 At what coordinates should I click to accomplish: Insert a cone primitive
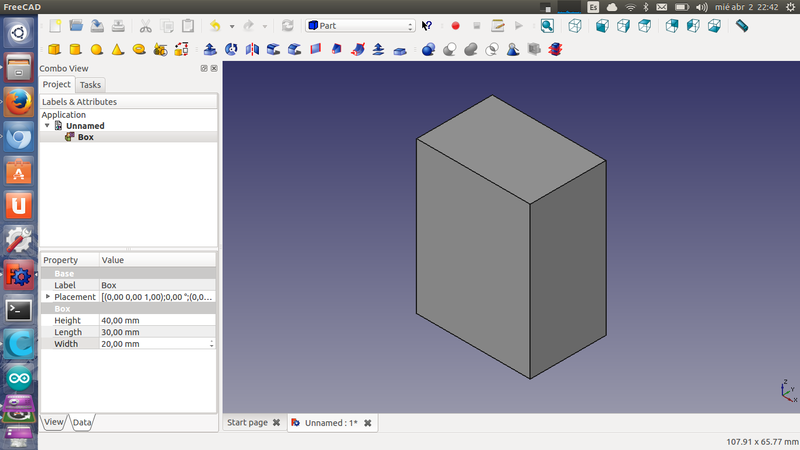point(118,48)
